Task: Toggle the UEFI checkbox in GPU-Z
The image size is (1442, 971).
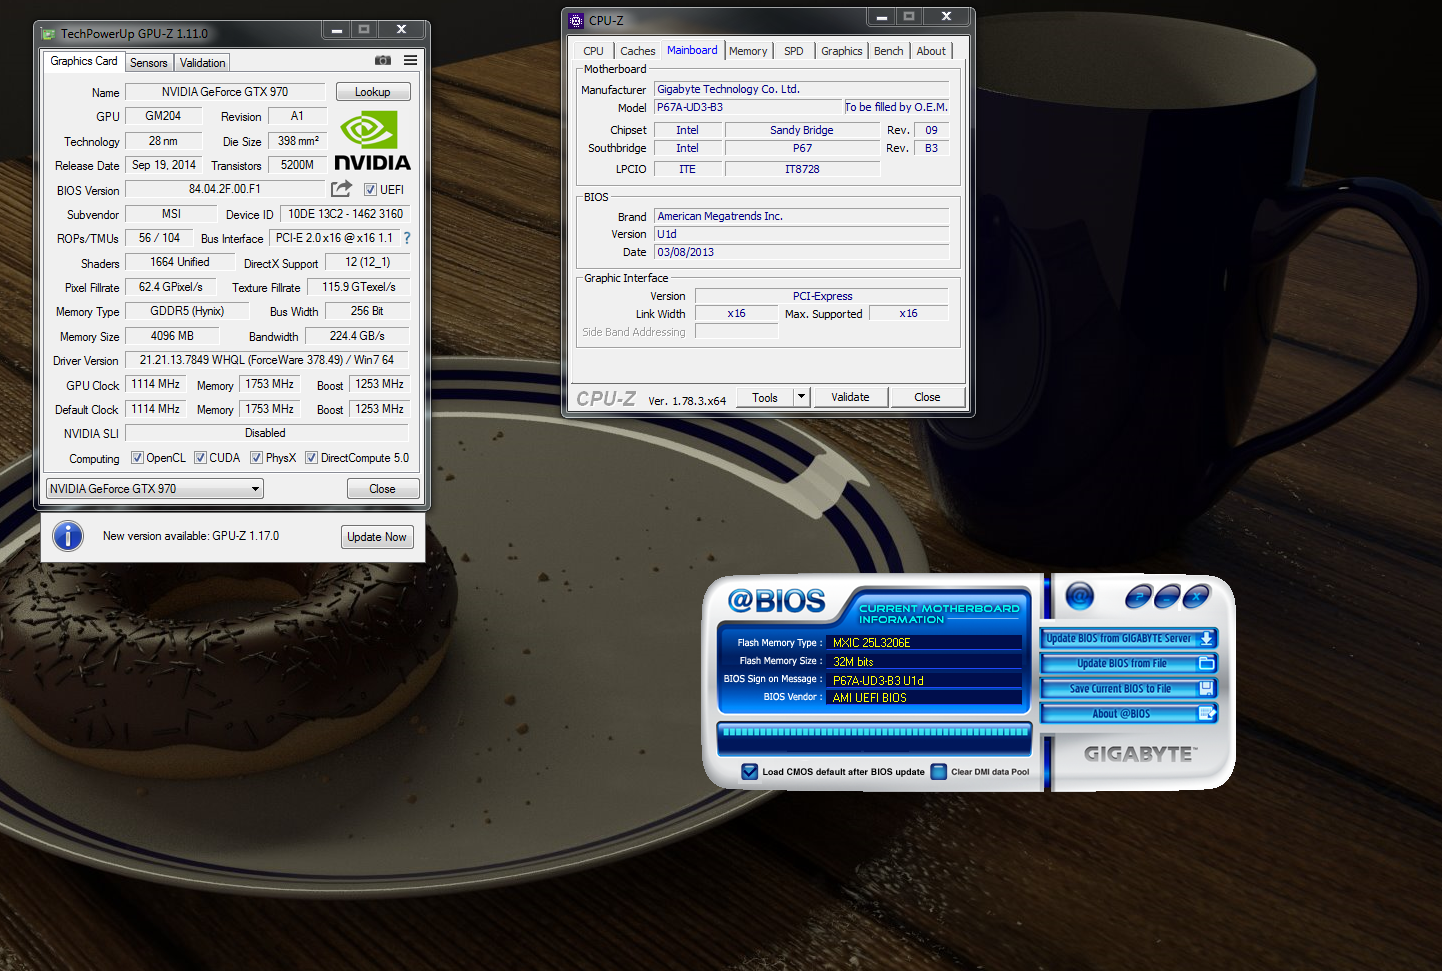Action: coord(370,190)
